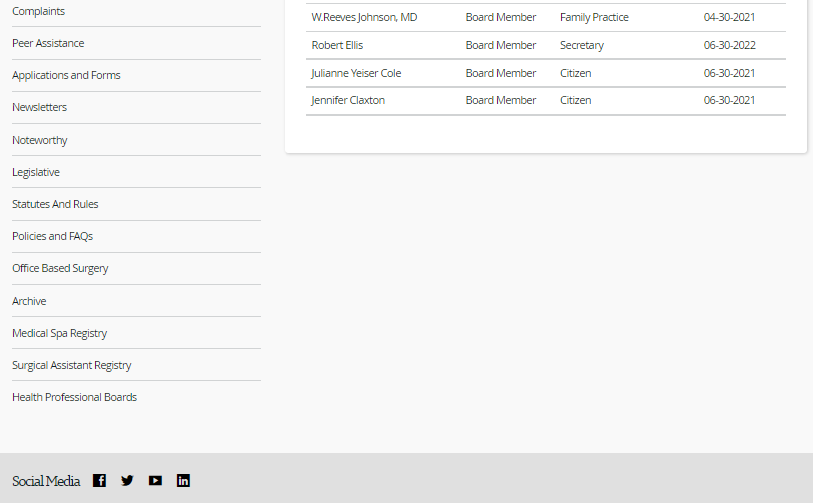Select the Secretary cell for Robert Ellis
The height and width of the screenshot is (503, 813).
point(582,45)
